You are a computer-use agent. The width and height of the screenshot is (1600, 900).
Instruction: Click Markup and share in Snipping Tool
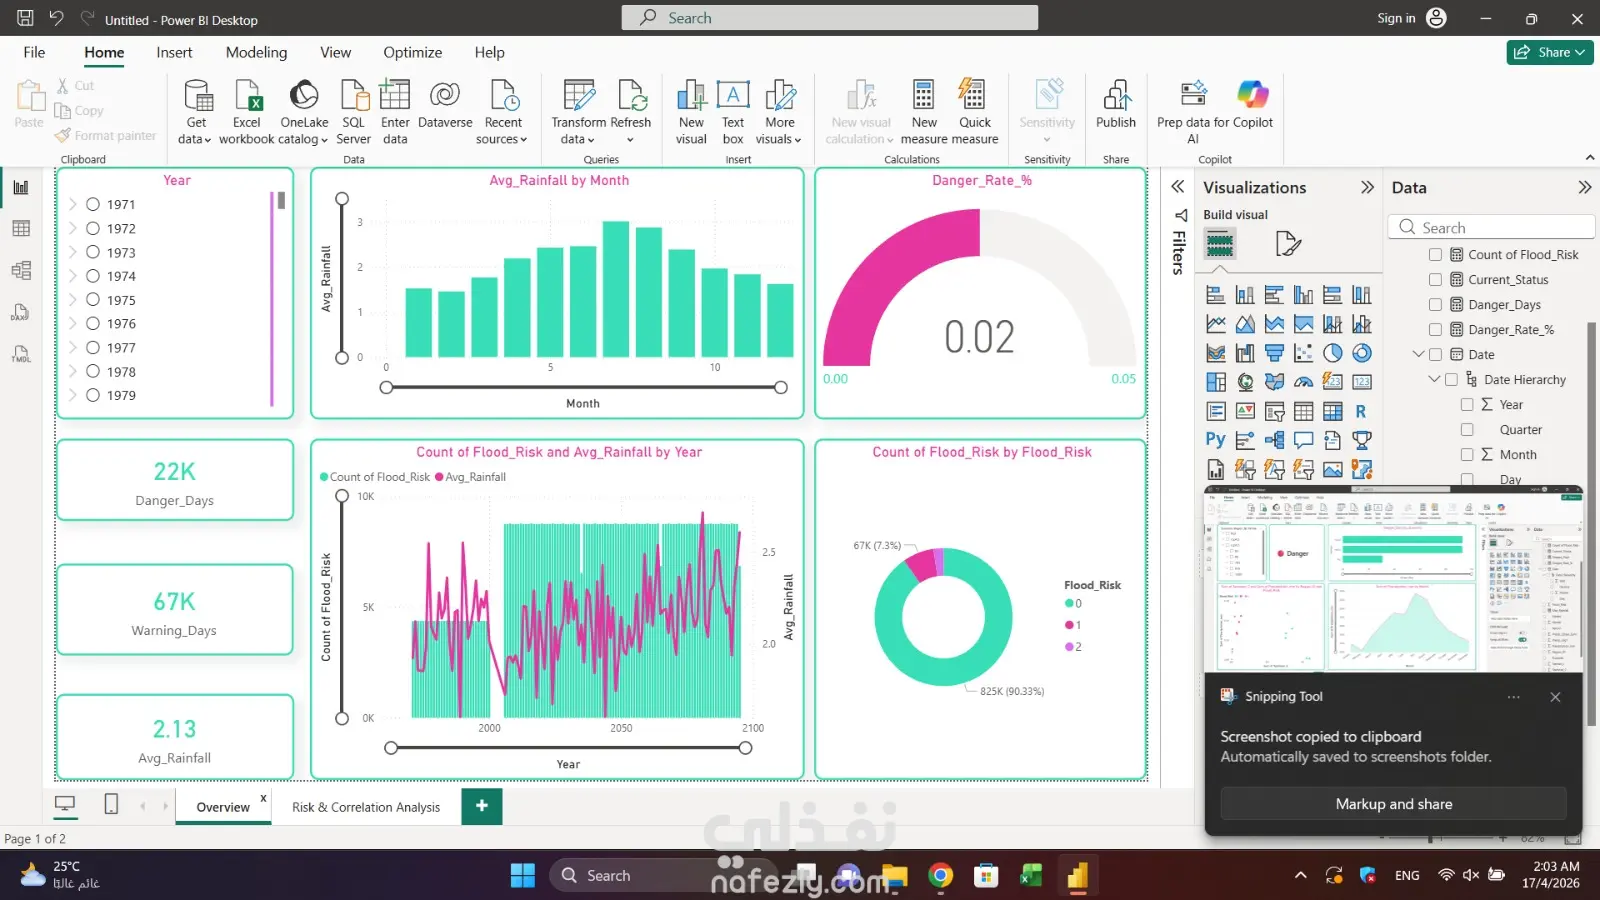(x=1393, y=804)
